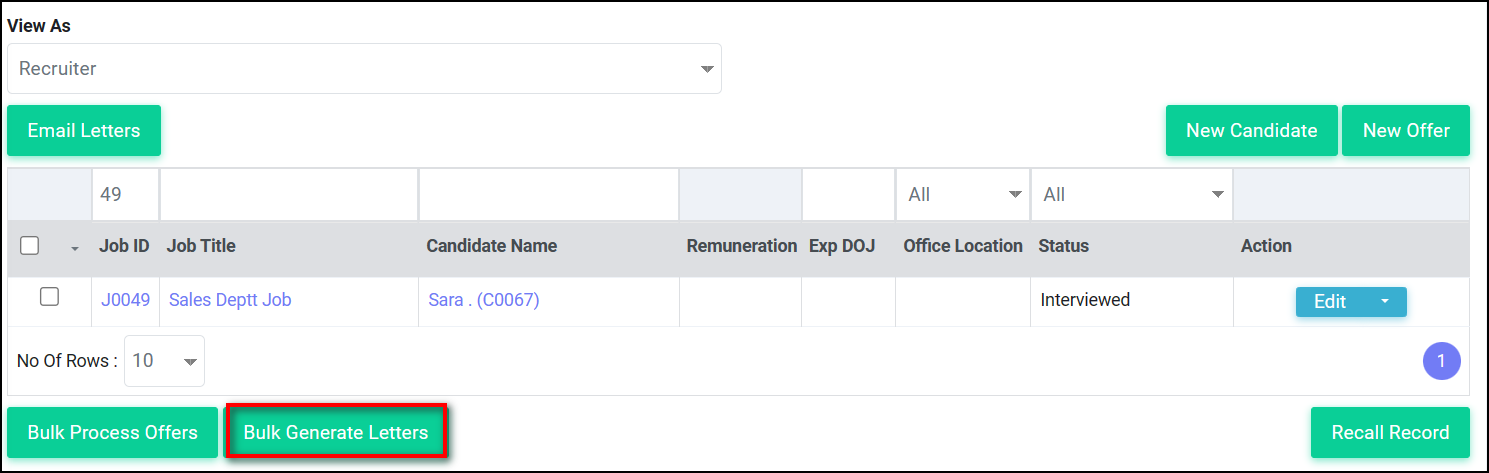This screenshot has height=473, width=1489.
Task: Open the Sales Deptt Job link
Action: point(230,299)
